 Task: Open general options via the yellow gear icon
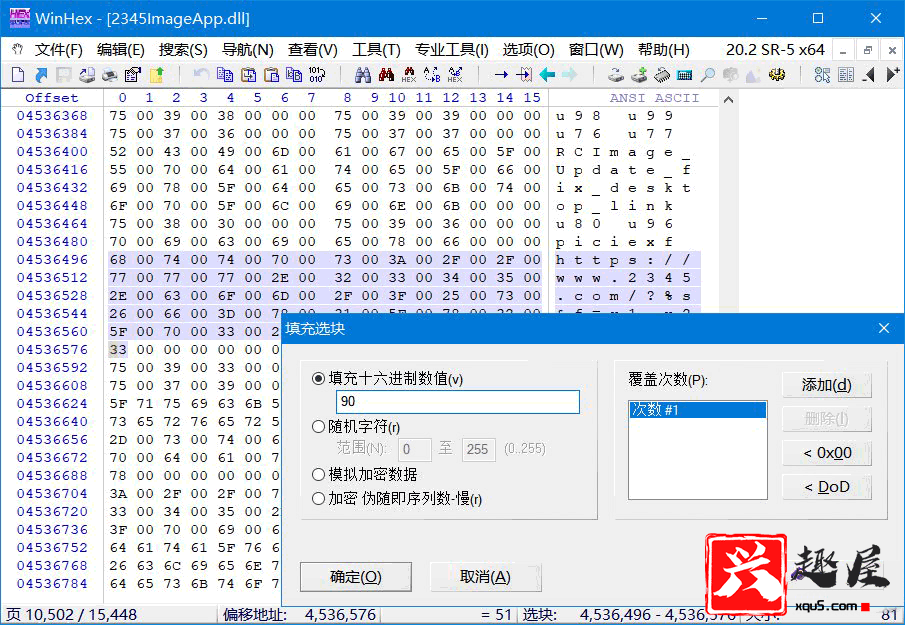777,74
